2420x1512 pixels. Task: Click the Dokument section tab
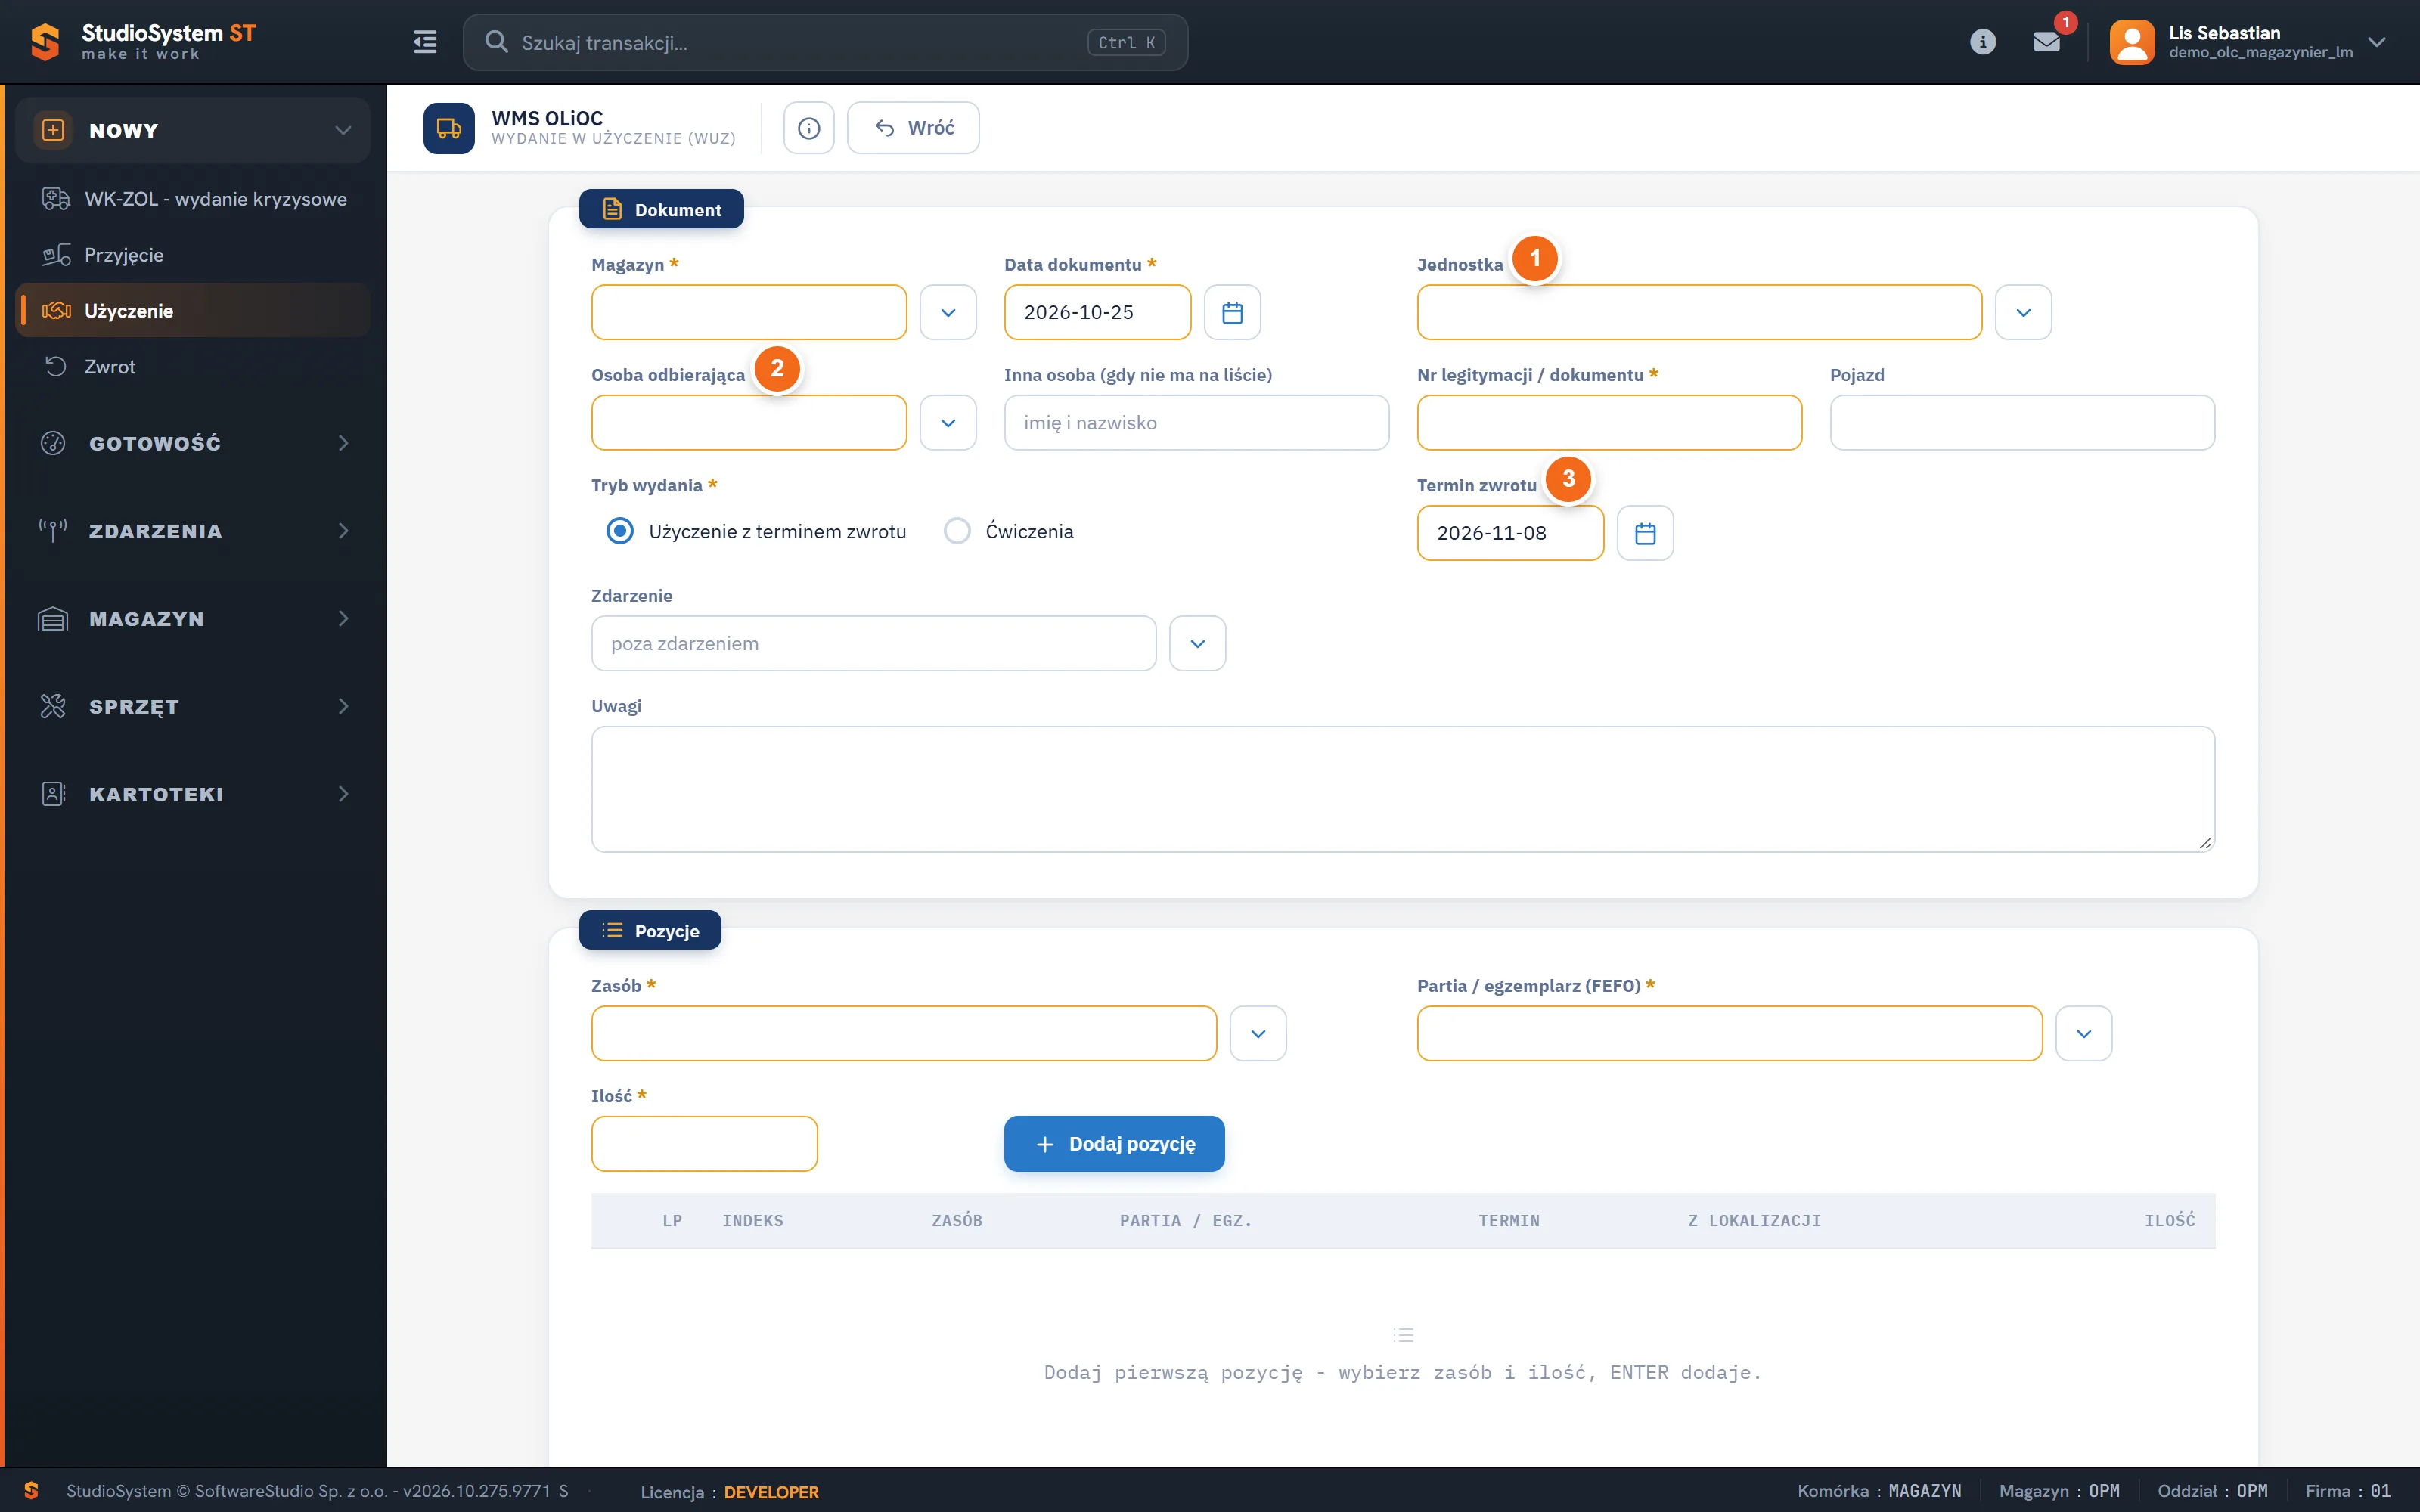pos(661,209)
